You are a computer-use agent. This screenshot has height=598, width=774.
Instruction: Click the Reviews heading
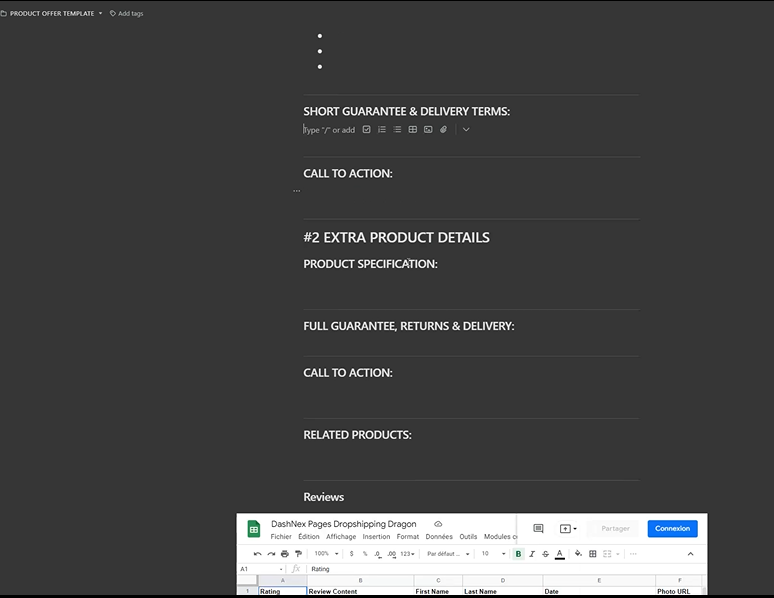point(324,497)
